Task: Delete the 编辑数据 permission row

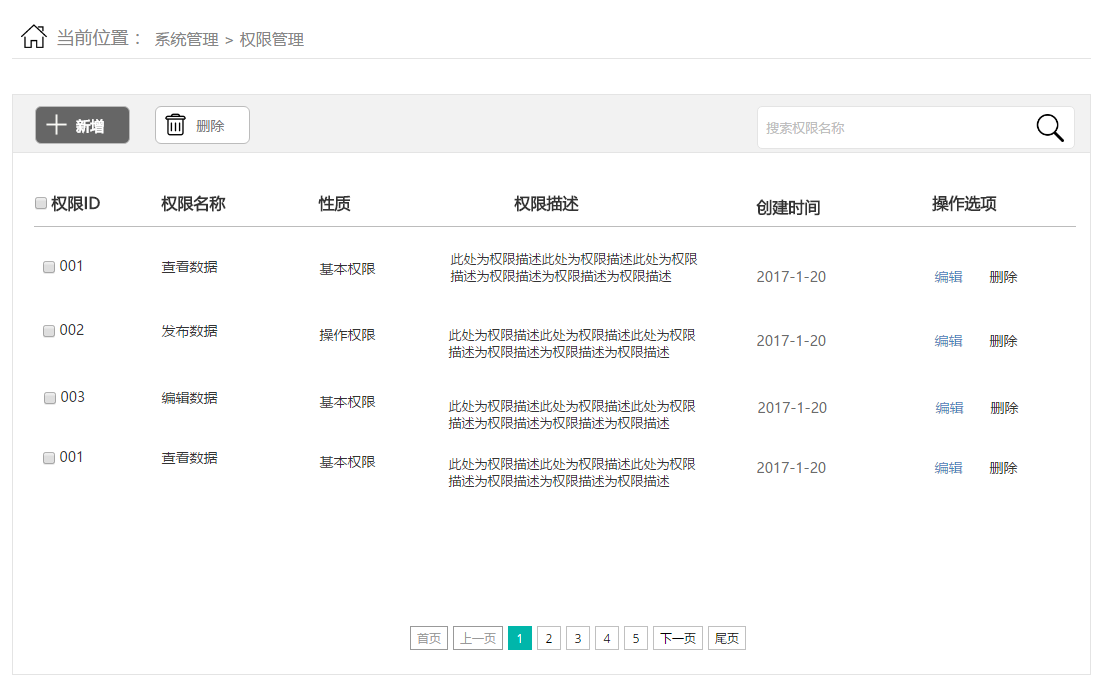Action: click(x=1004, y=408)
